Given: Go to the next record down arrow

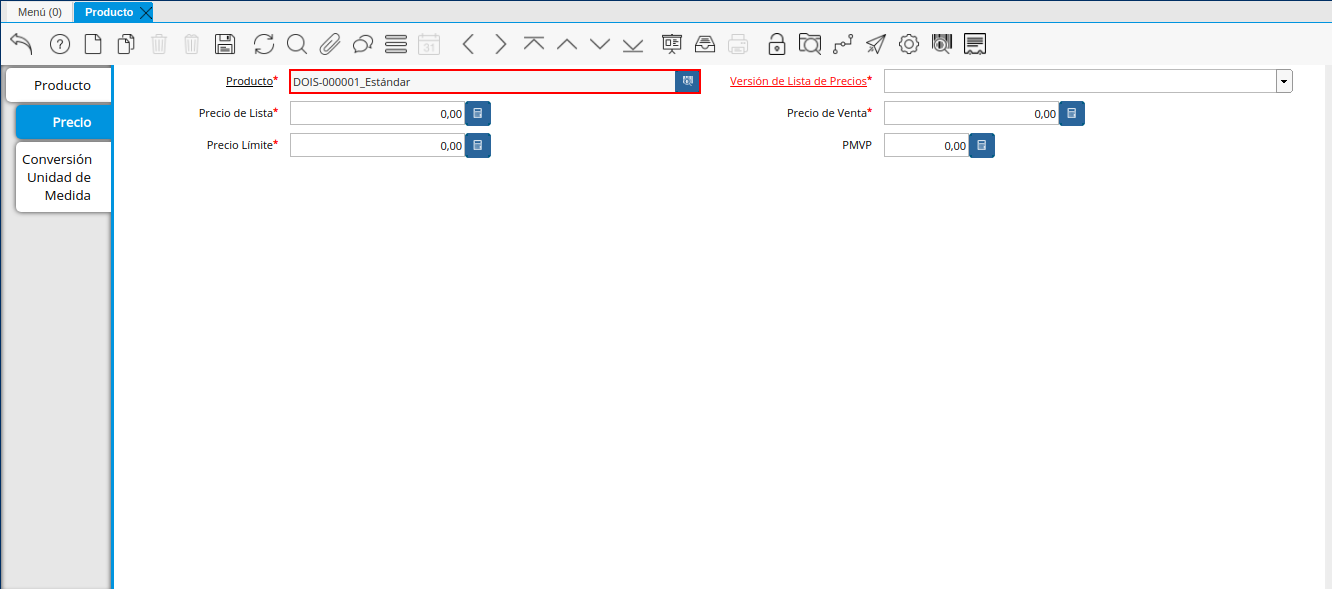Looking at the screenshot, I should (x=600, y=44).
